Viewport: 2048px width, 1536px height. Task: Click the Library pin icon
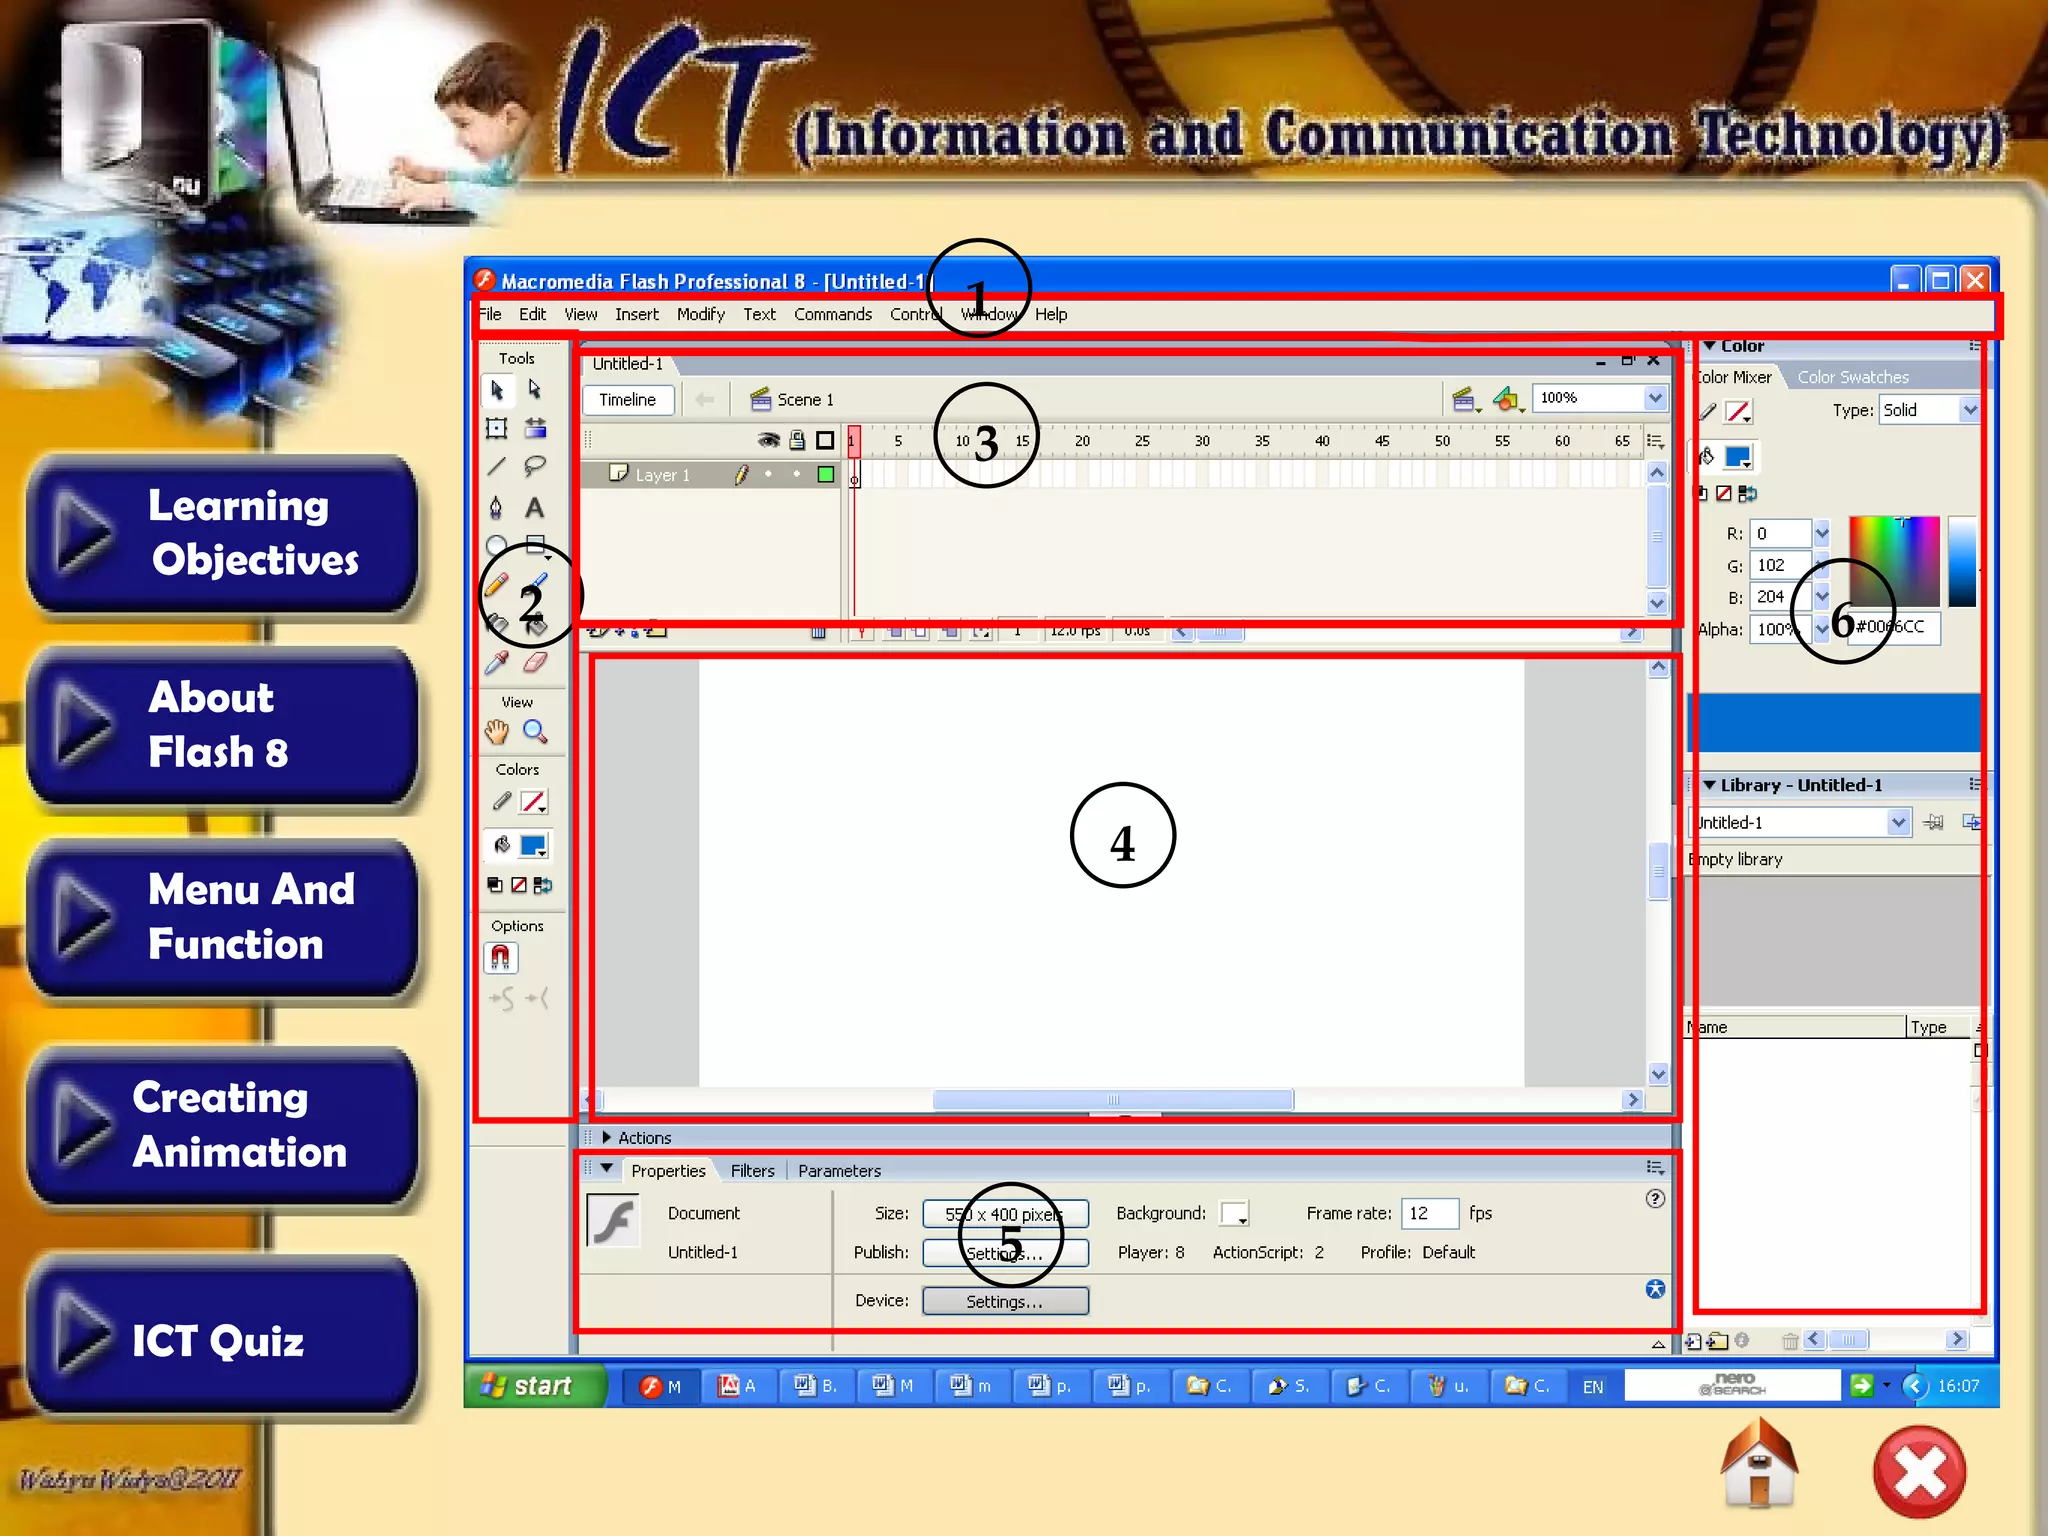point(1934,822)
